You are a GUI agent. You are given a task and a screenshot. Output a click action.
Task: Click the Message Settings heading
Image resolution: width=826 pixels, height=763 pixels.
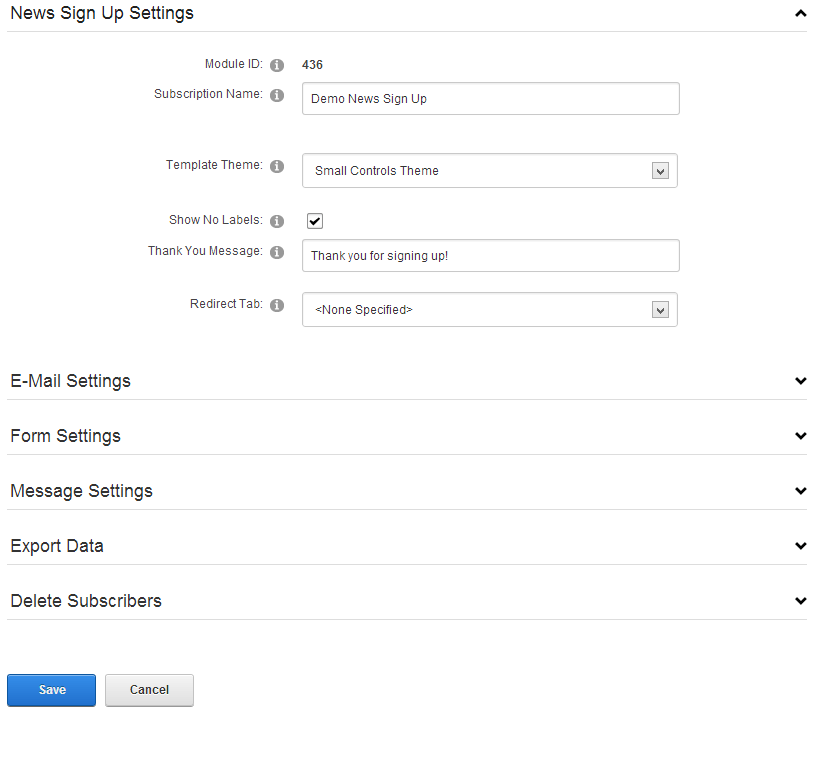82,491
